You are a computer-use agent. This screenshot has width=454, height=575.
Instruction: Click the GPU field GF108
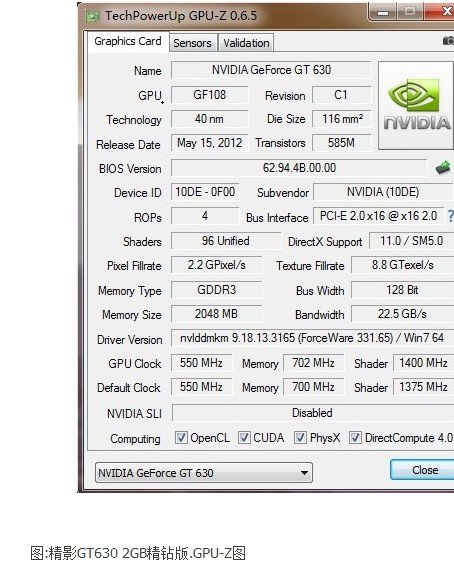pos(209,95)
